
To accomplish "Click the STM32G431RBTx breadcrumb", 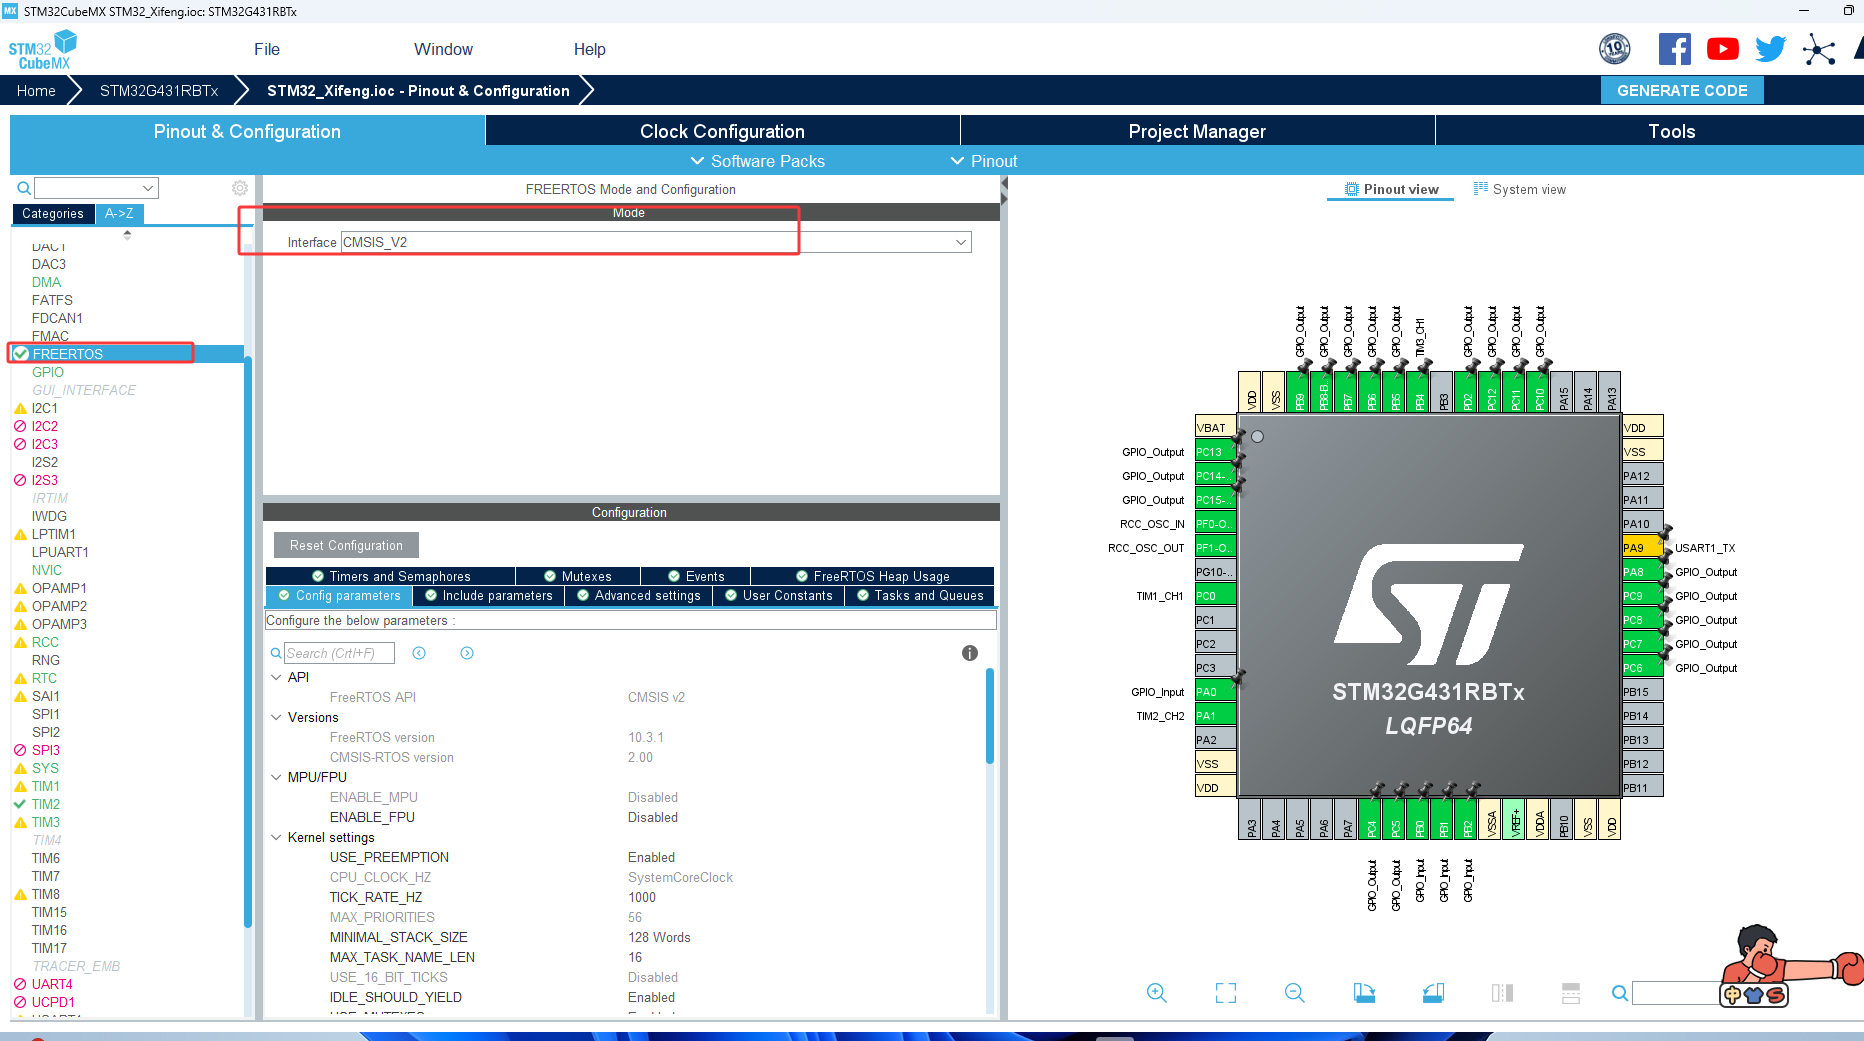I will pos(159,90).
